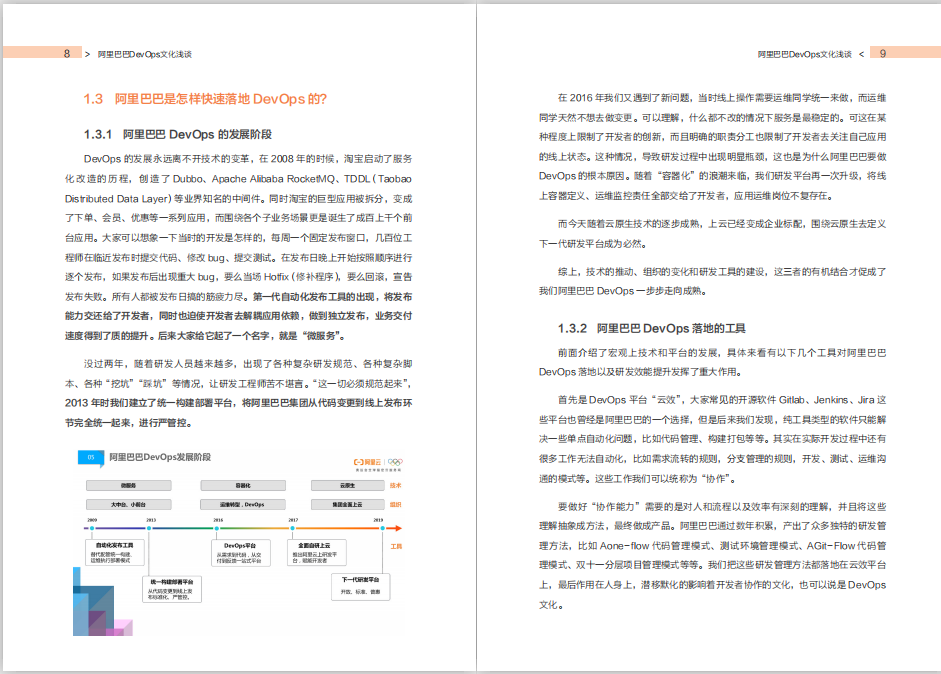Click the line starting '综上，技术的推动'

(x=722, y=272)
